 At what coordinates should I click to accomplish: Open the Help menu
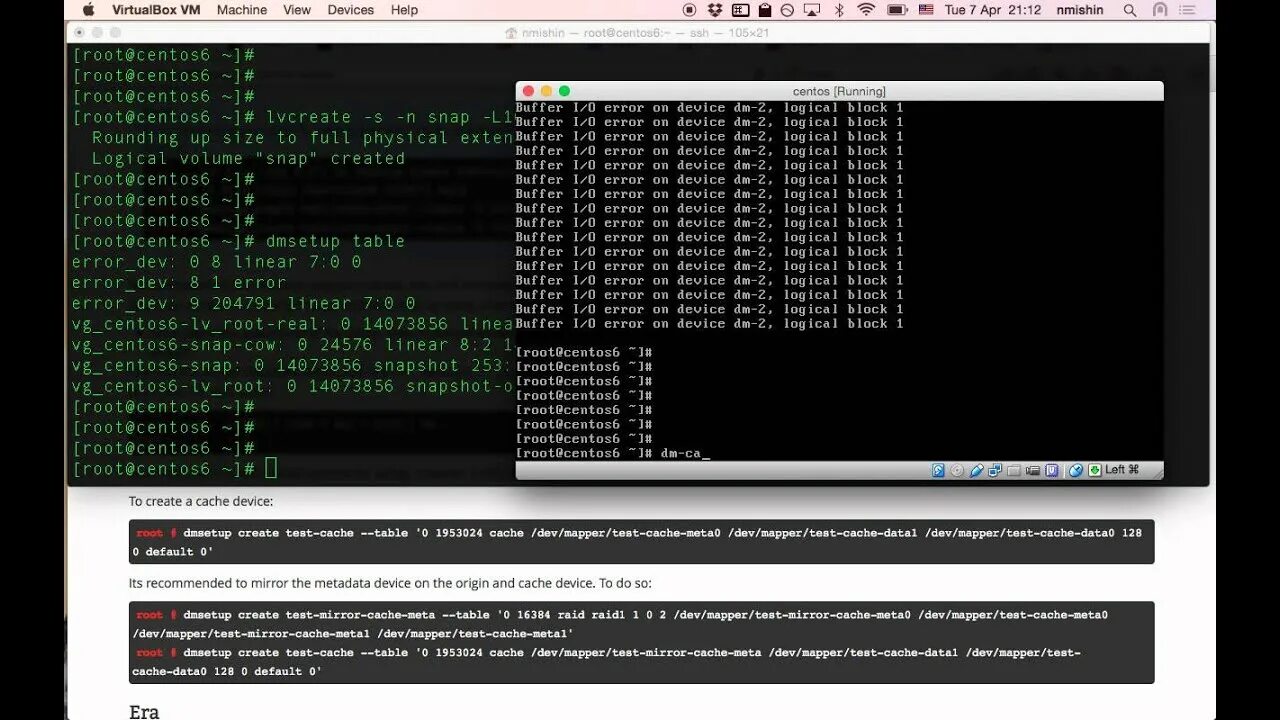[404, 10]
